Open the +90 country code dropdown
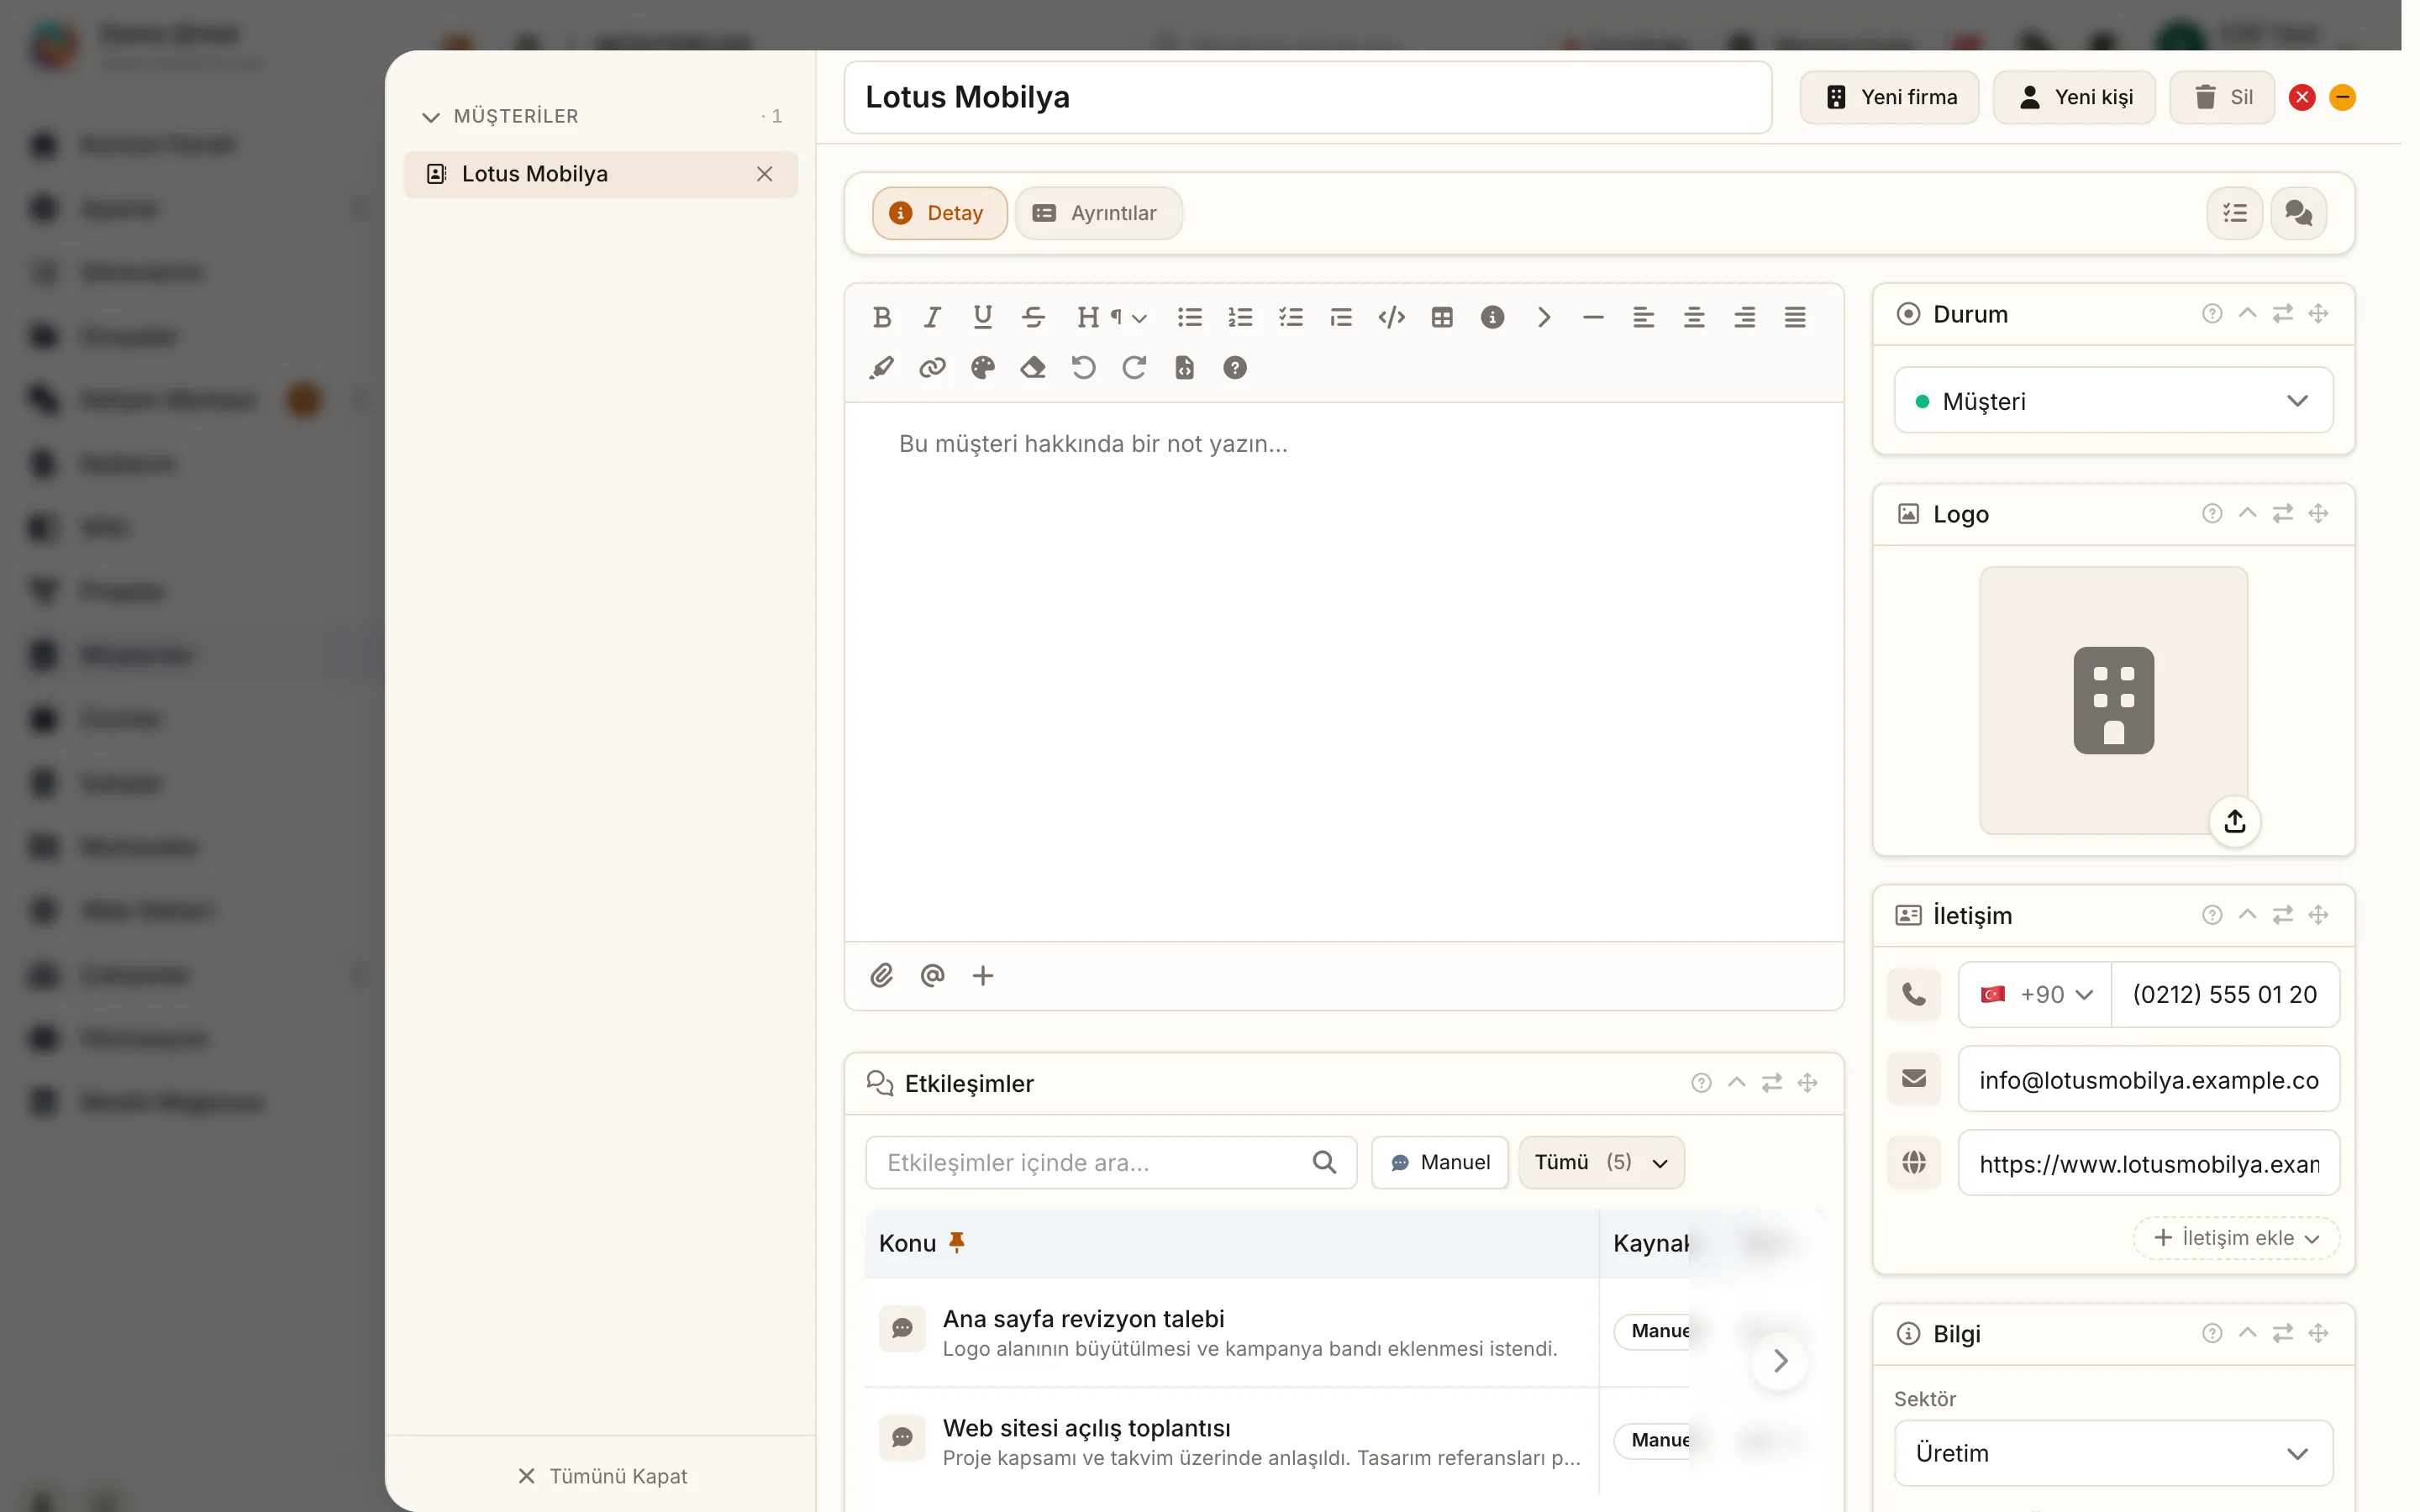Image resolution: width=2420 pixels, height=1512 pixels. point(2035,995)
